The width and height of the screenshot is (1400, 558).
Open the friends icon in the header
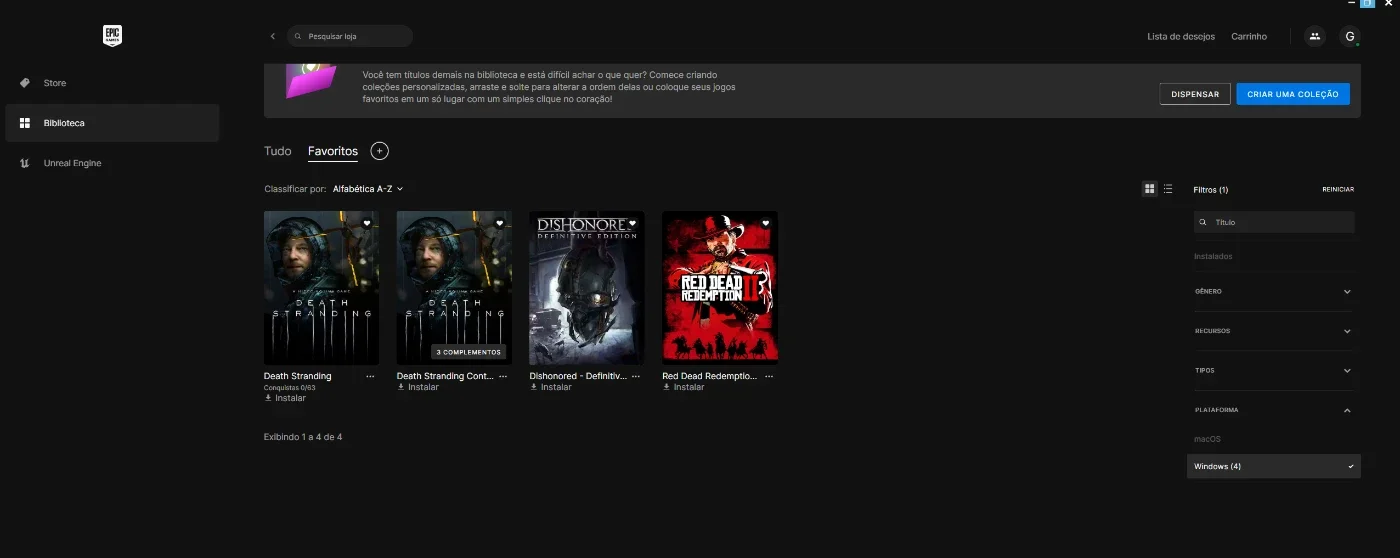pos(1315,36)
